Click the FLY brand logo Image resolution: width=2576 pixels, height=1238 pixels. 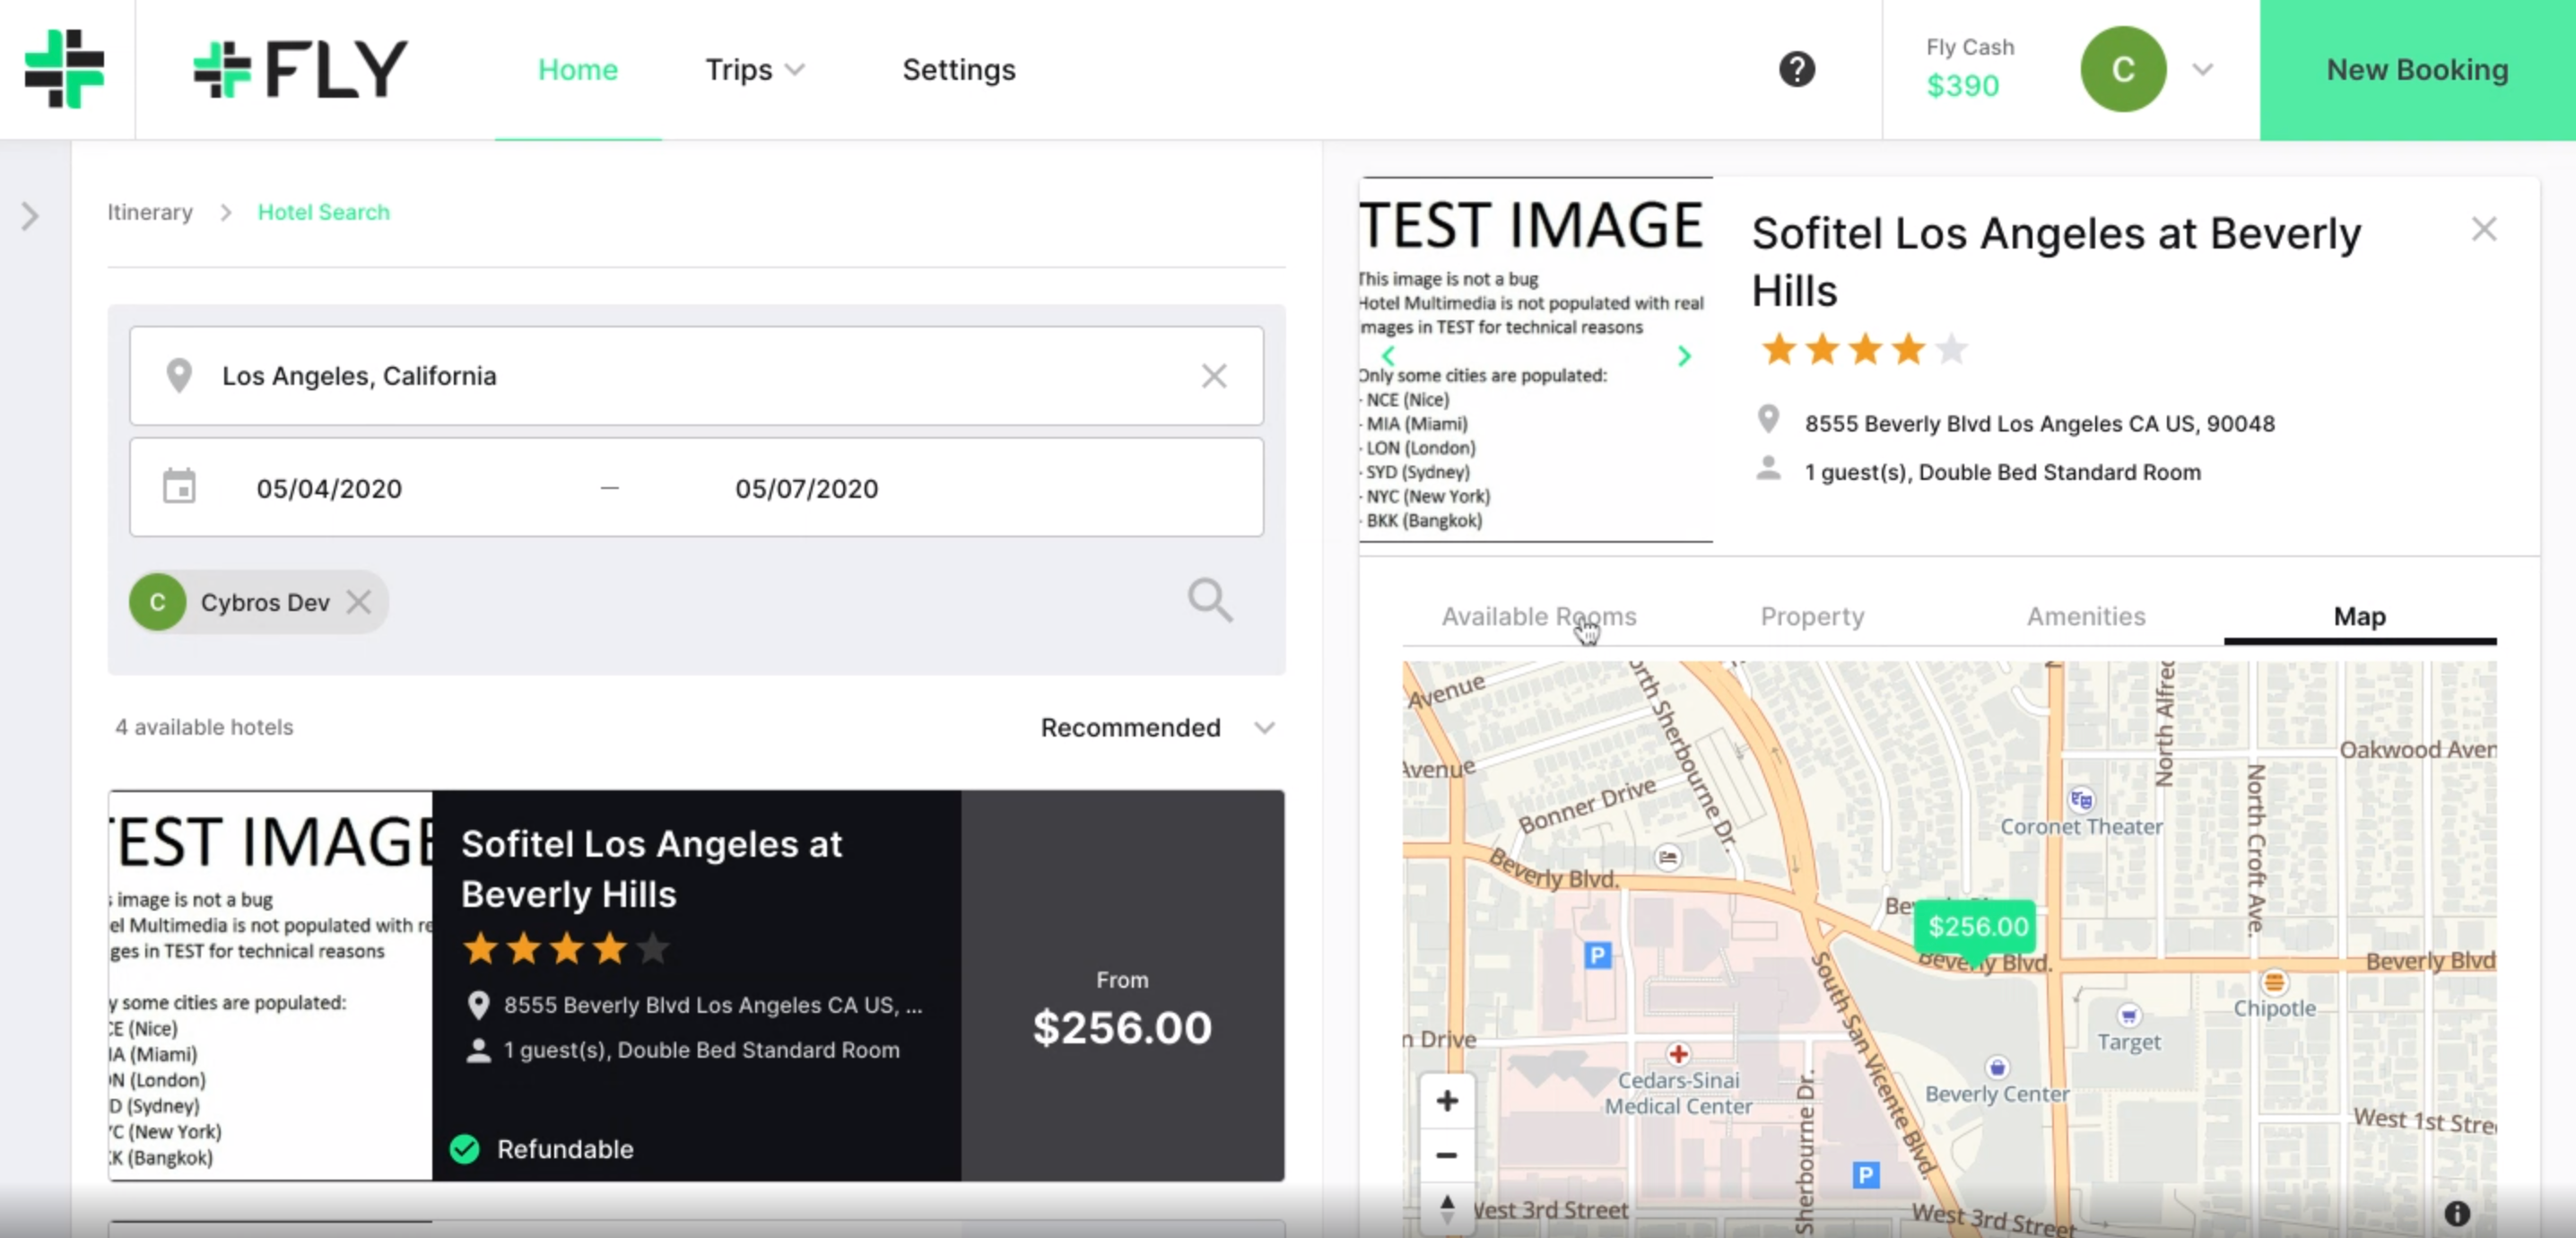tap(300, 69)
